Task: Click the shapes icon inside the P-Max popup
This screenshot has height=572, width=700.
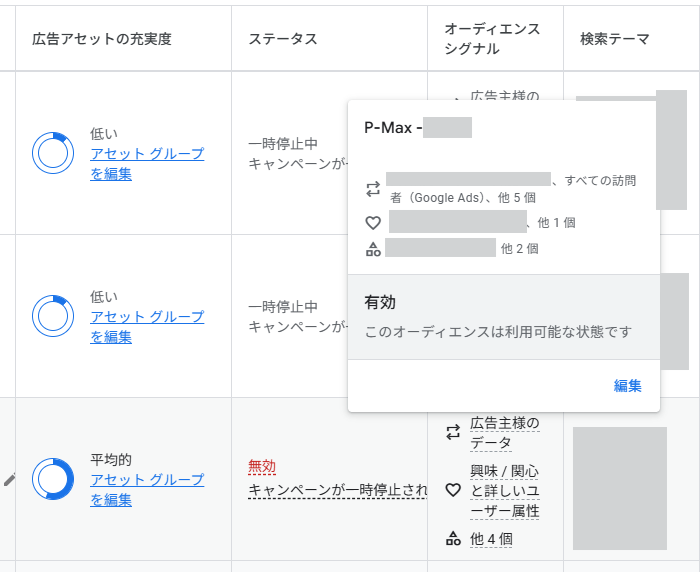Action: tap(373, 249)
